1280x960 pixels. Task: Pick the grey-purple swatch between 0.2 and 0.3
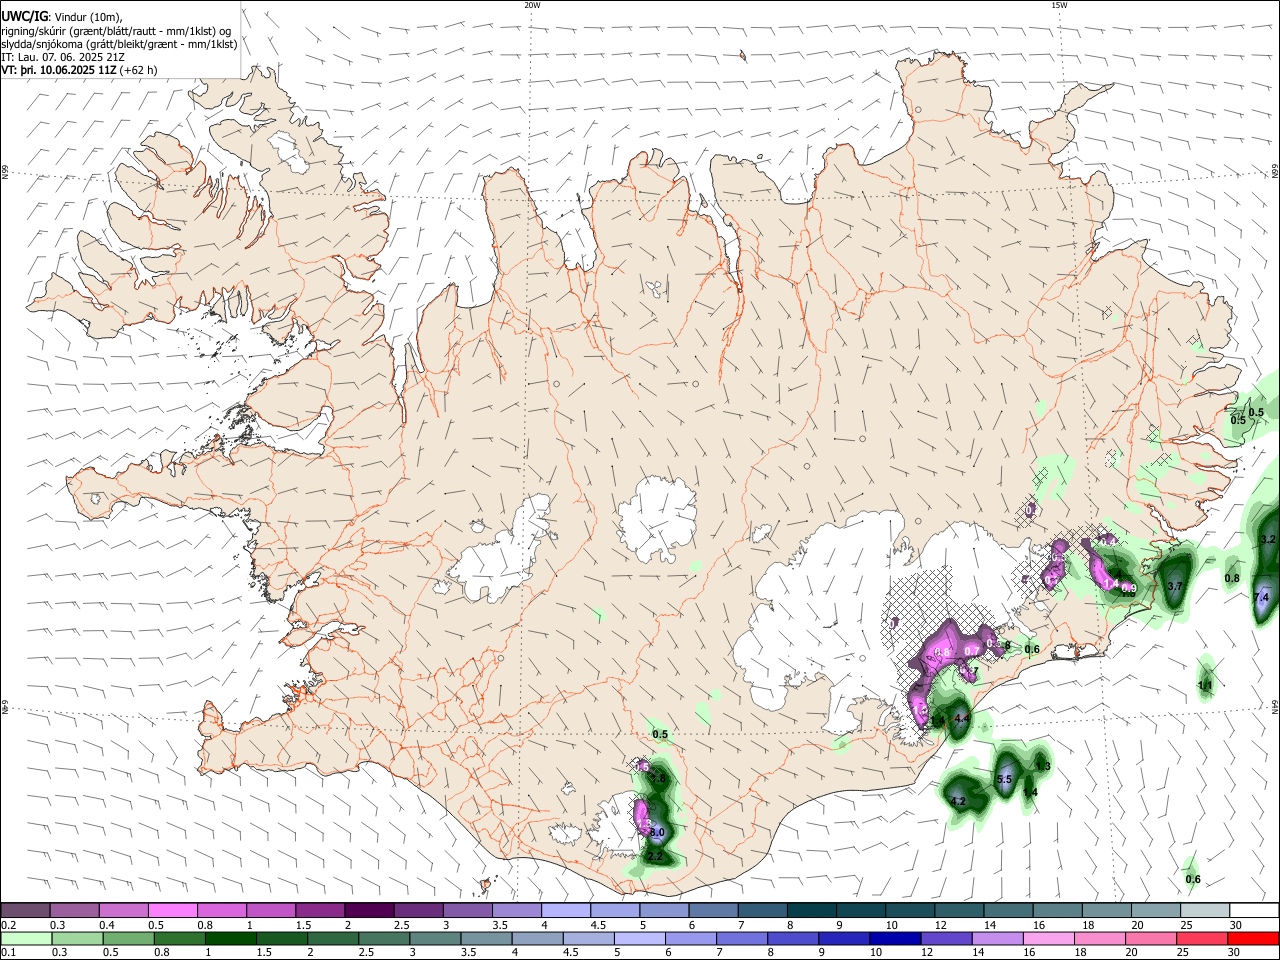tap(25, 910)
